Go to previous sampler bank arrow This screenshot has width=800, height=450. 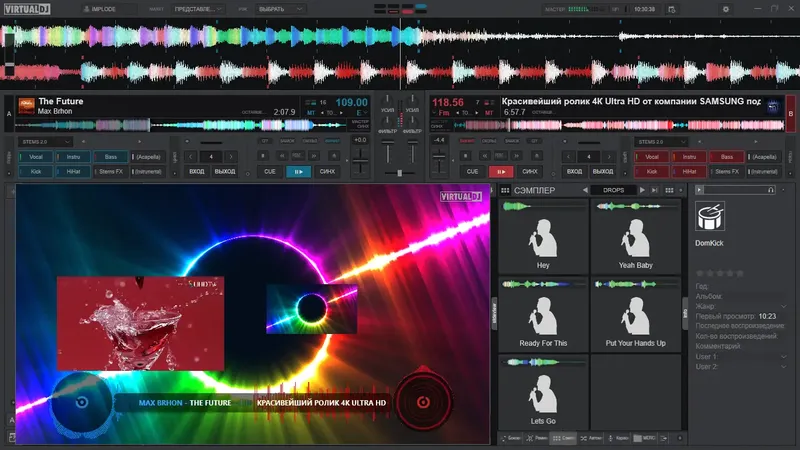[585, 190]
